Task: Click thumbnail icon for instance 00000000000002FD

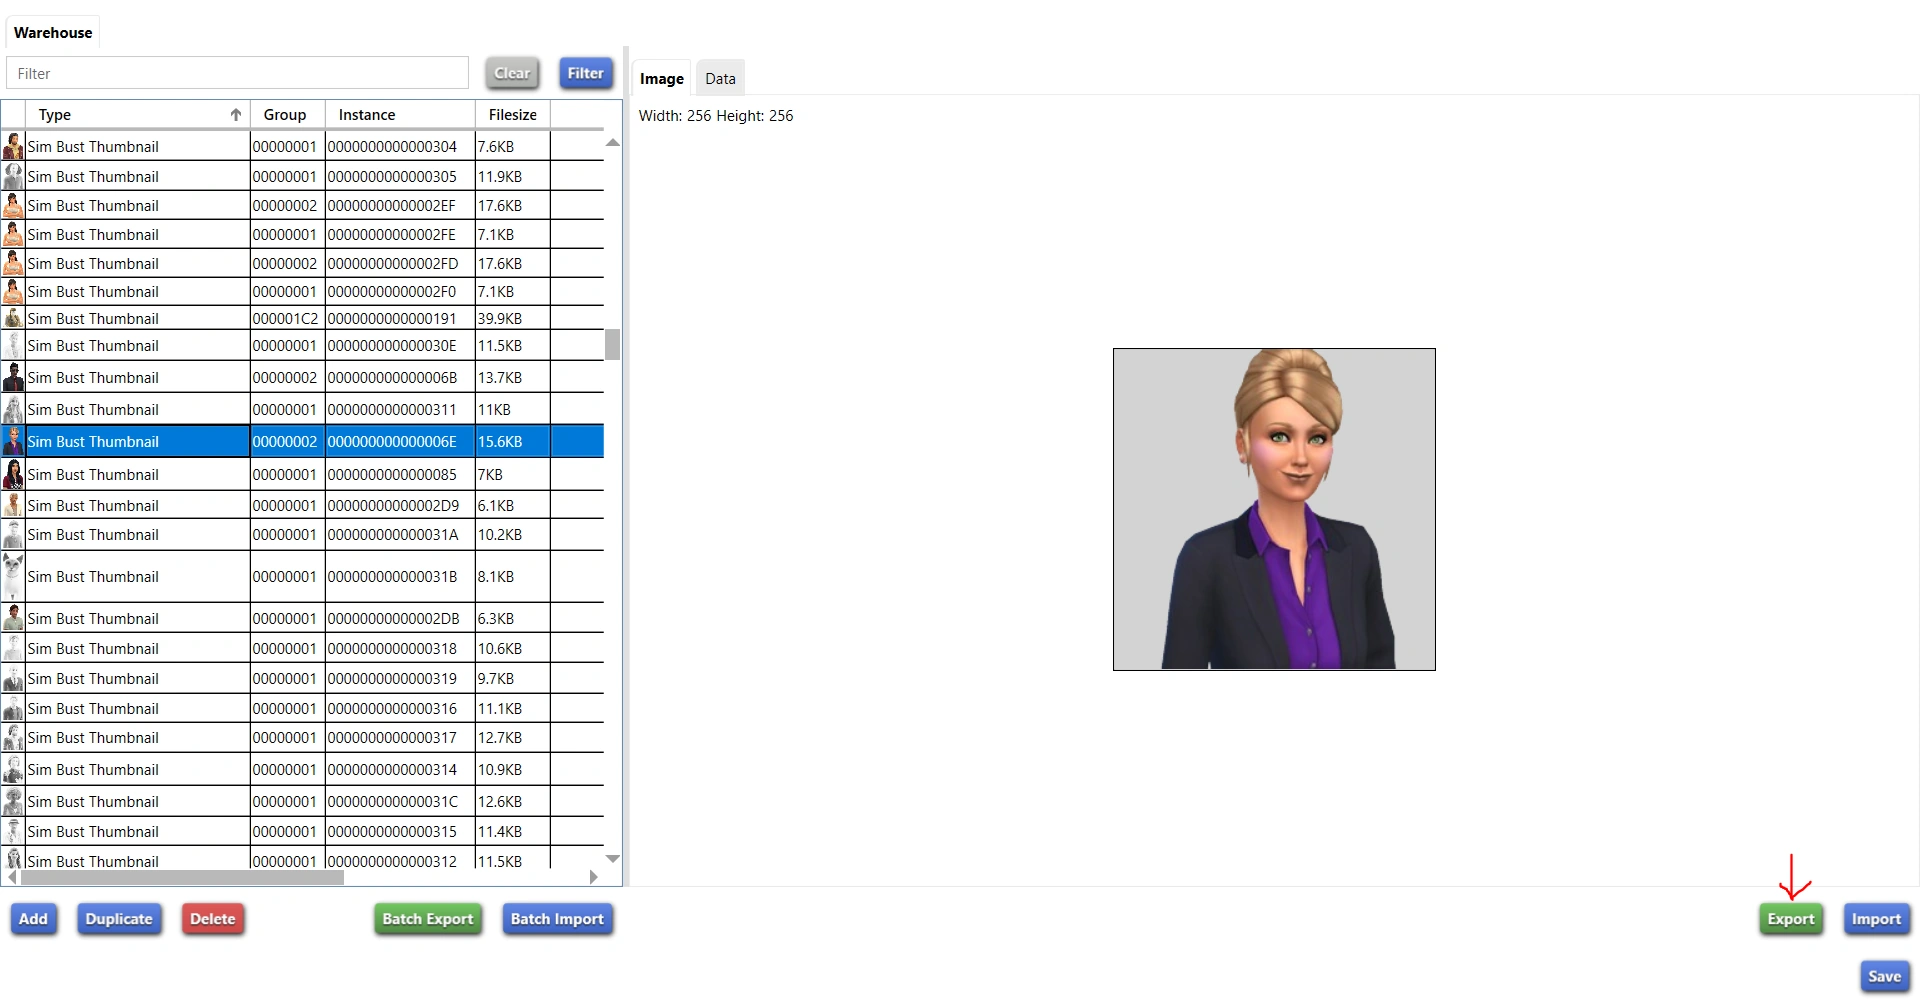Action: coord(13,263)
